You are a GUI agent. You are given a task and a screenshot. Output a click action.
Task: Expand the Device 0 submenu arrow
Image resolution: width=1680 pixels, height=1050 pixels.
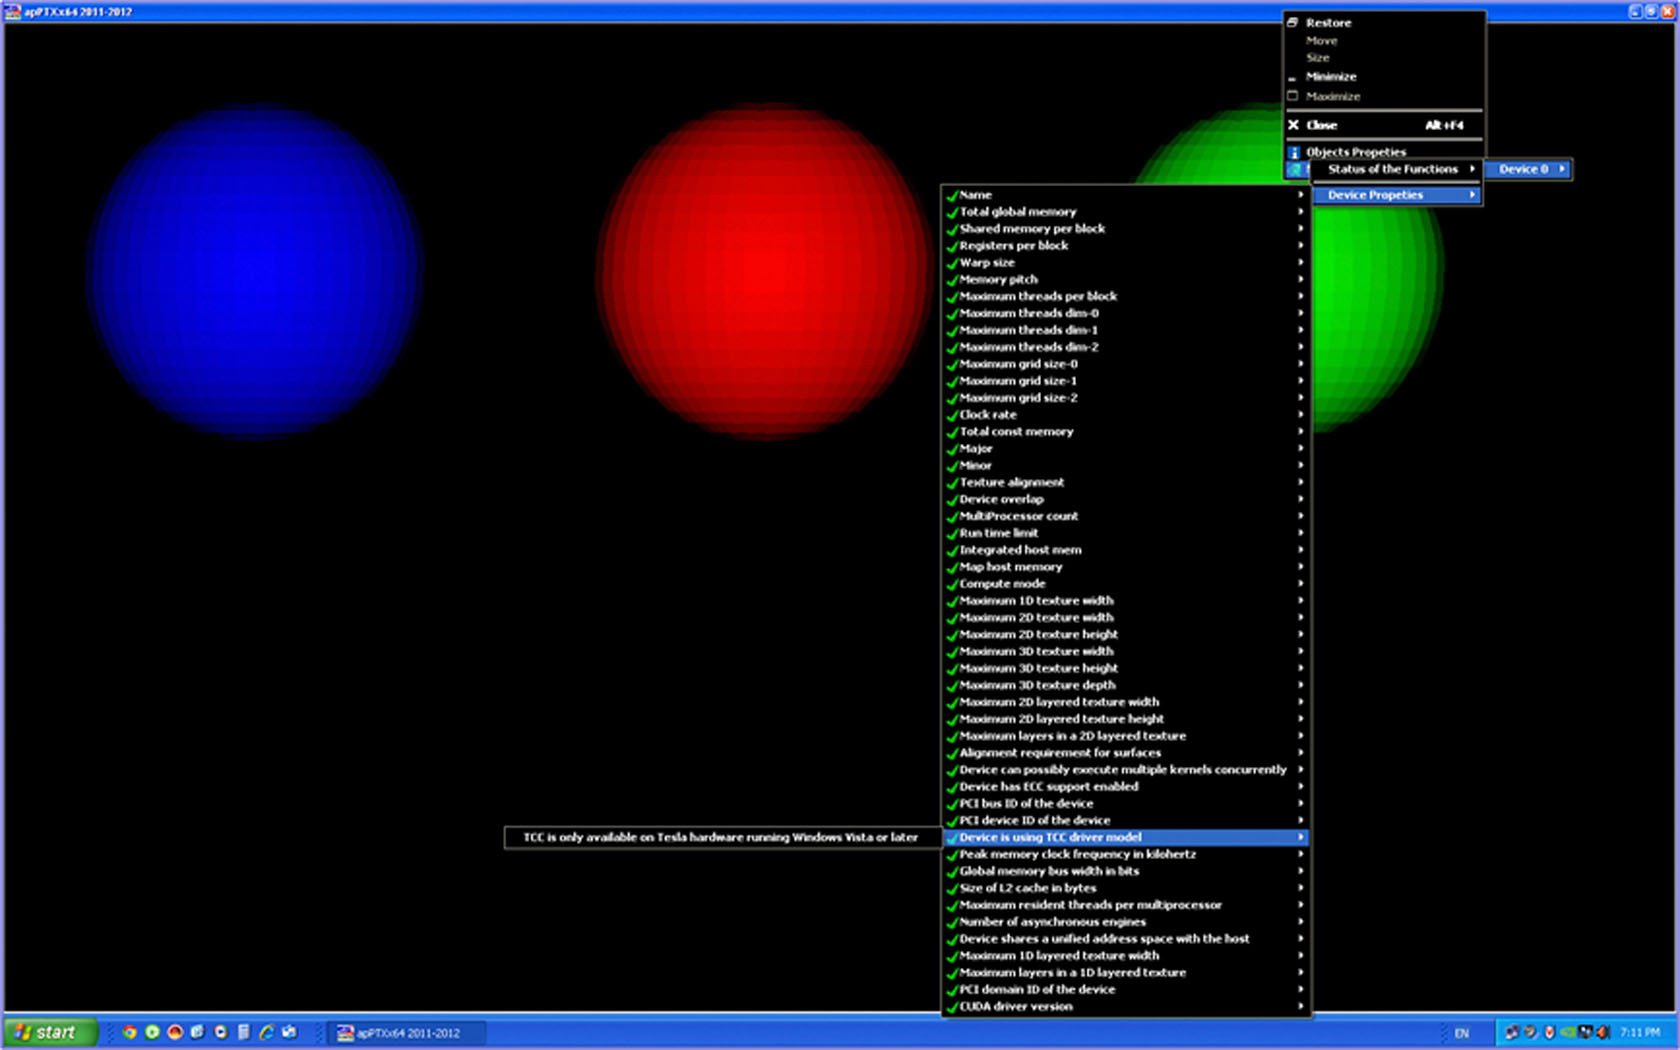(x=1561, y=169)
